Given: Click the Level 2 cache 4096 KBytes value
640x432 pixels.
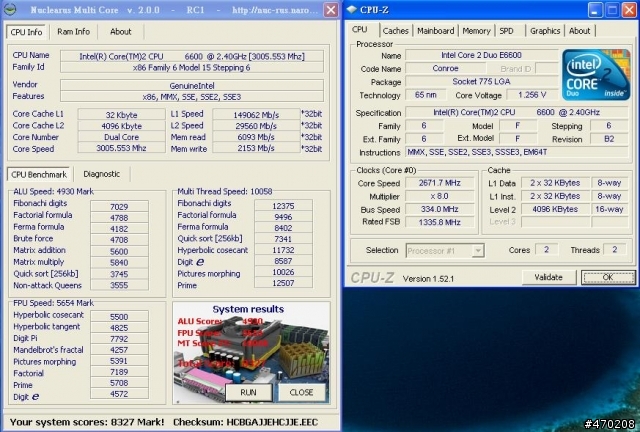Looking at the screenshot, I should [555, 209].
